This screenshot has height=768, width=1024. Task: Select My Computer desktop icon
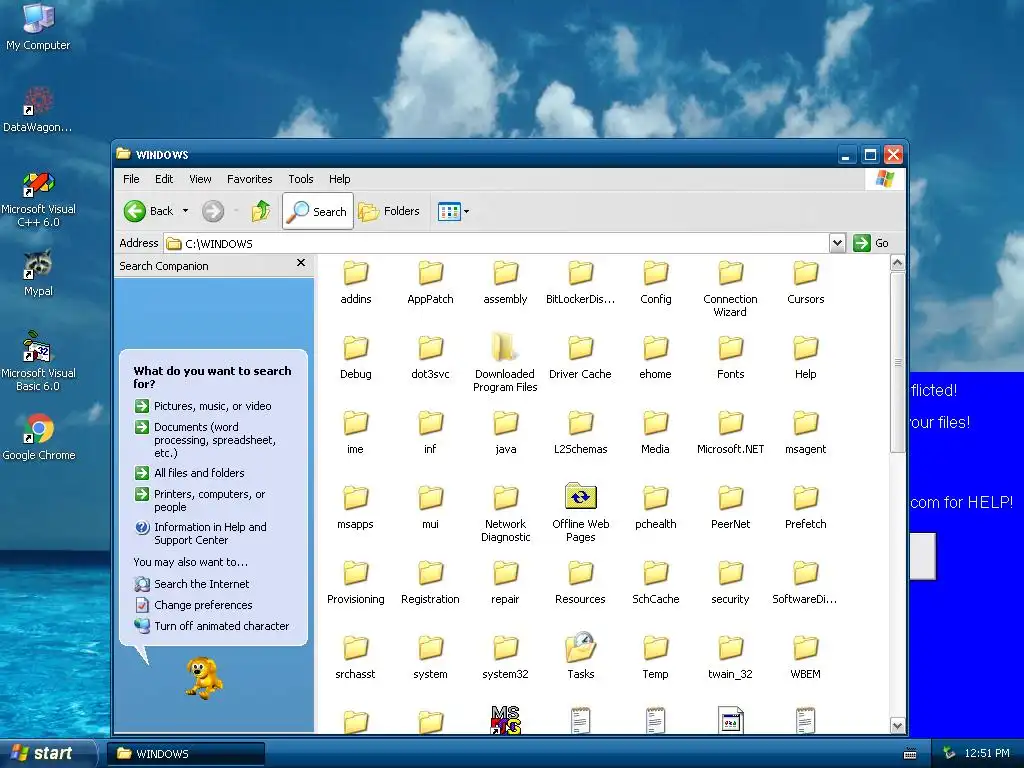(38, 26)
